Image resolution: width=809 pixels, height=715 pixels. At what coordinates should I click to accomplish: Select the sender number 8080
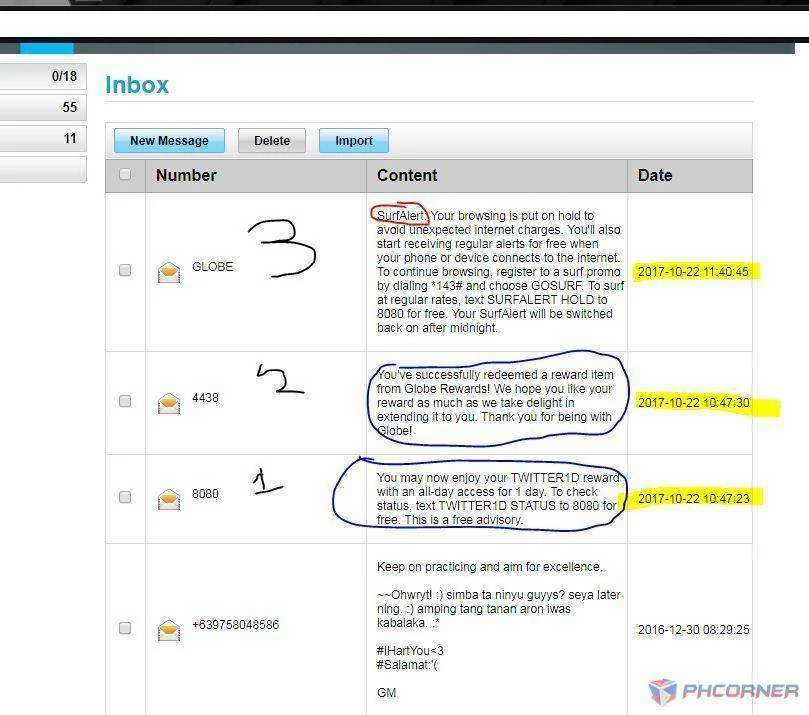(x=205, y=494)
